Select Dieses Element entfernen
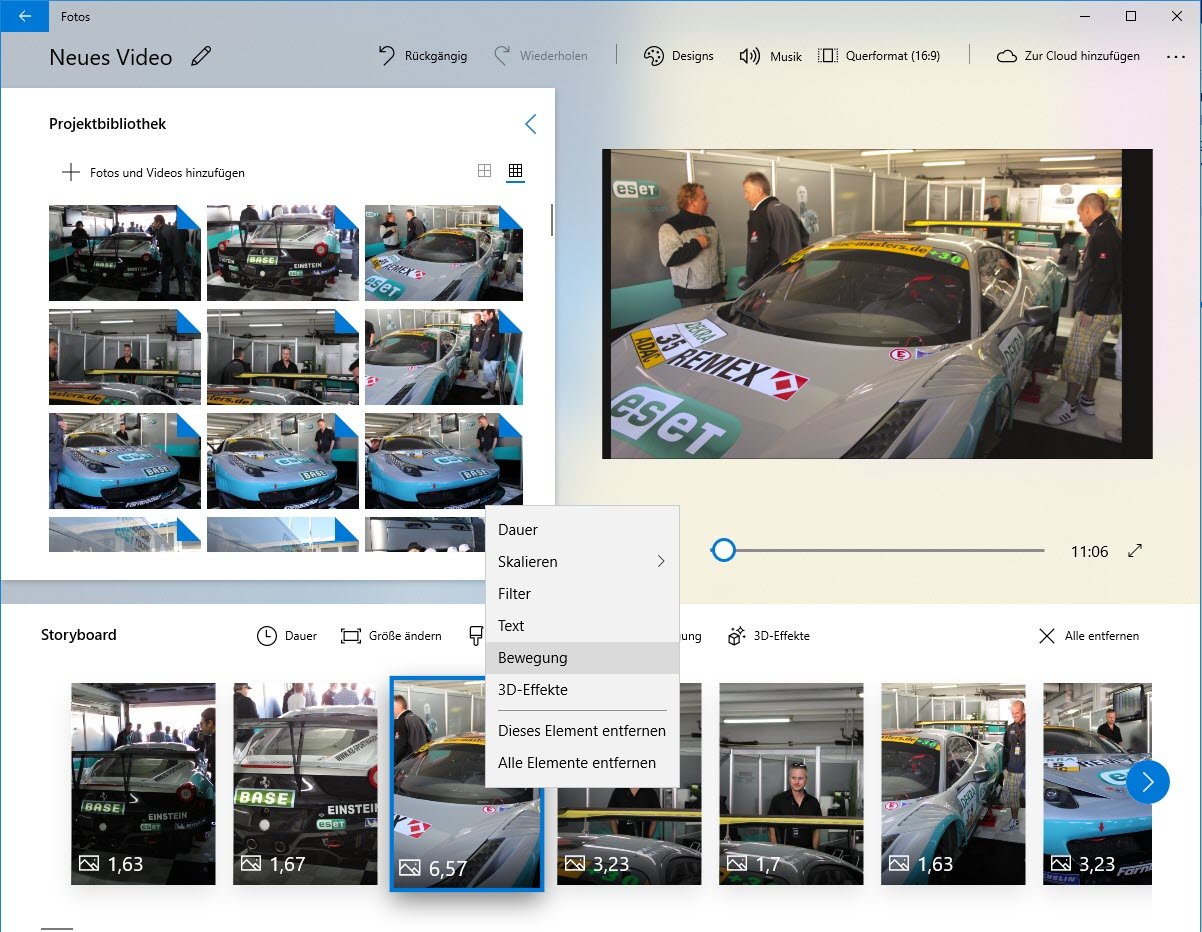The width and height of the screenshot is (1202, 932). [x=582, y=731]
